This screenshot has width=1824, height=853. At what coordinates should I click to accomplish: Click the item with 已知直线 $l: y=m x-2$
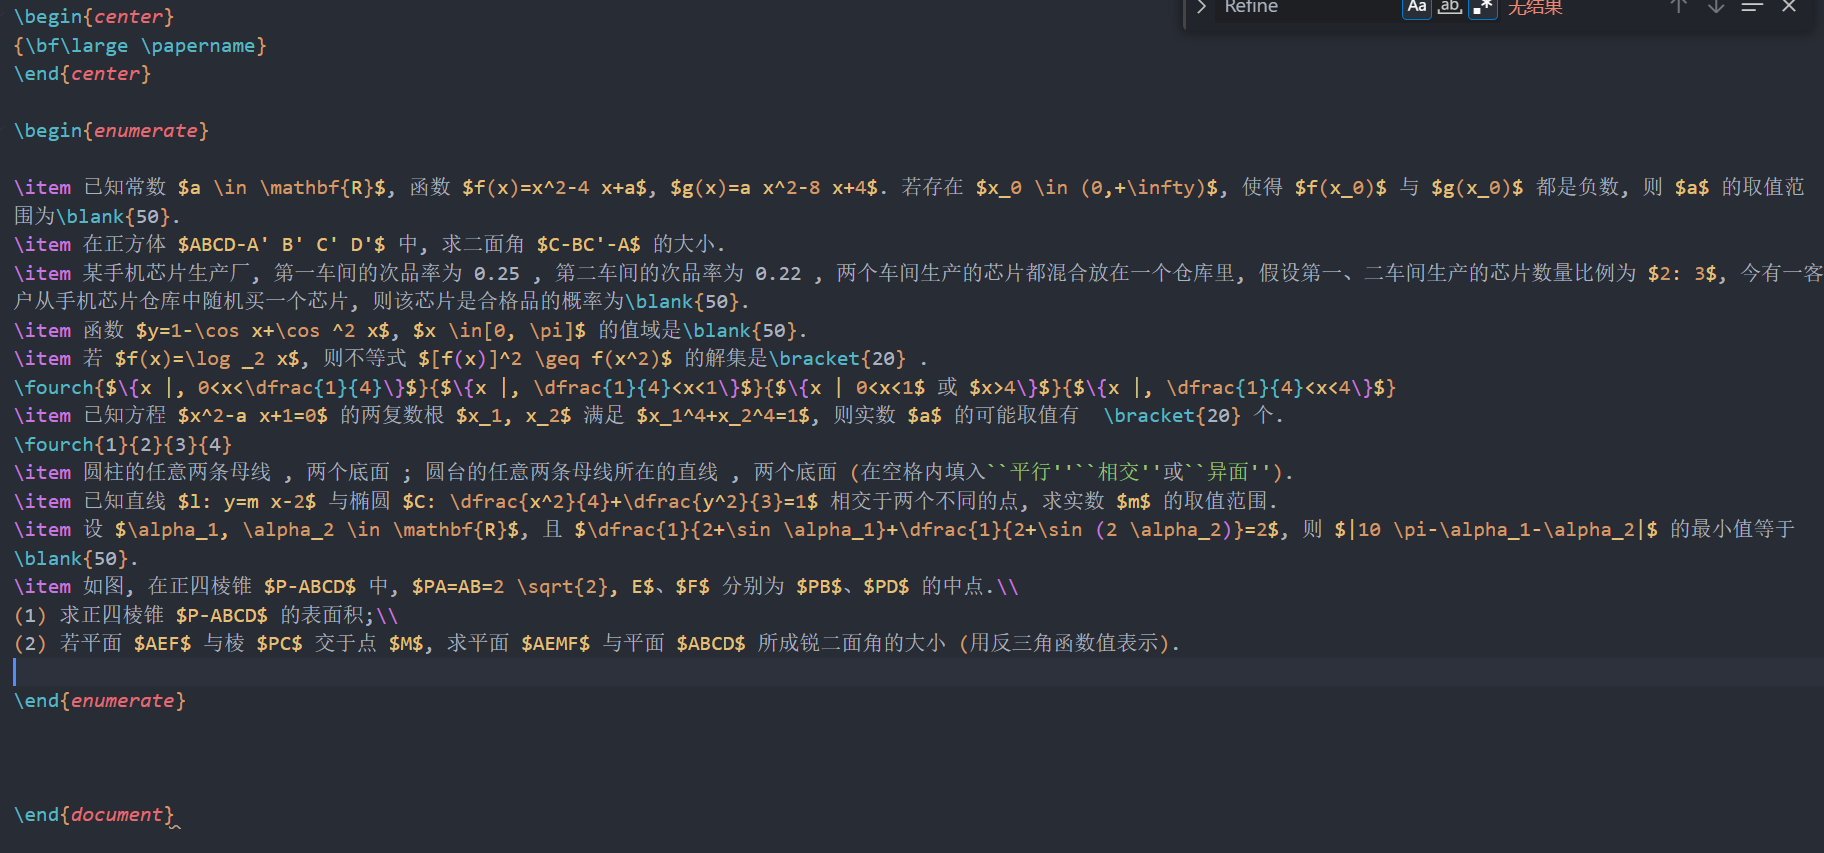[x=646, y=502]
